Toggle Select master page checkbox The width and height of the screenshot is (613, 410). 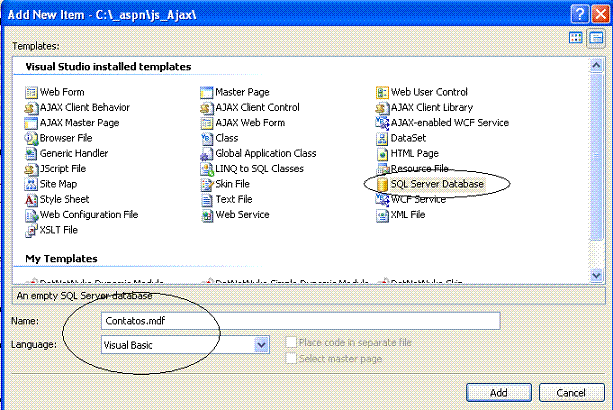coord(292,359)
